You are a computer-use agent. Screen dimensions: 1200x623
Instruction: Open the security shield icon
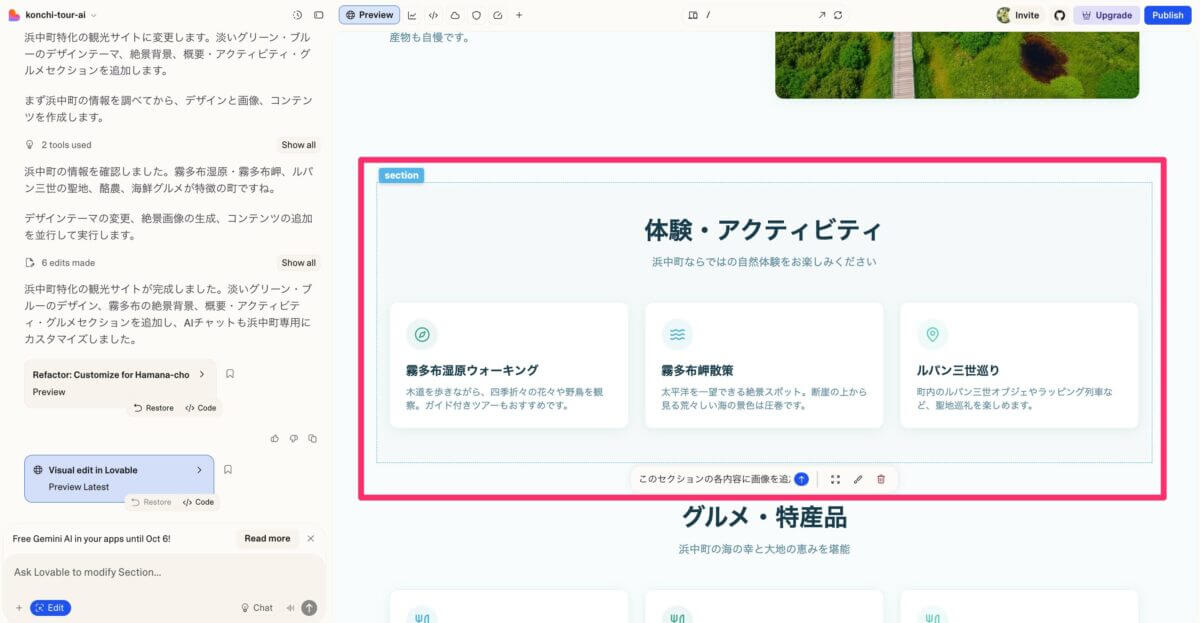tap(476, 15)
